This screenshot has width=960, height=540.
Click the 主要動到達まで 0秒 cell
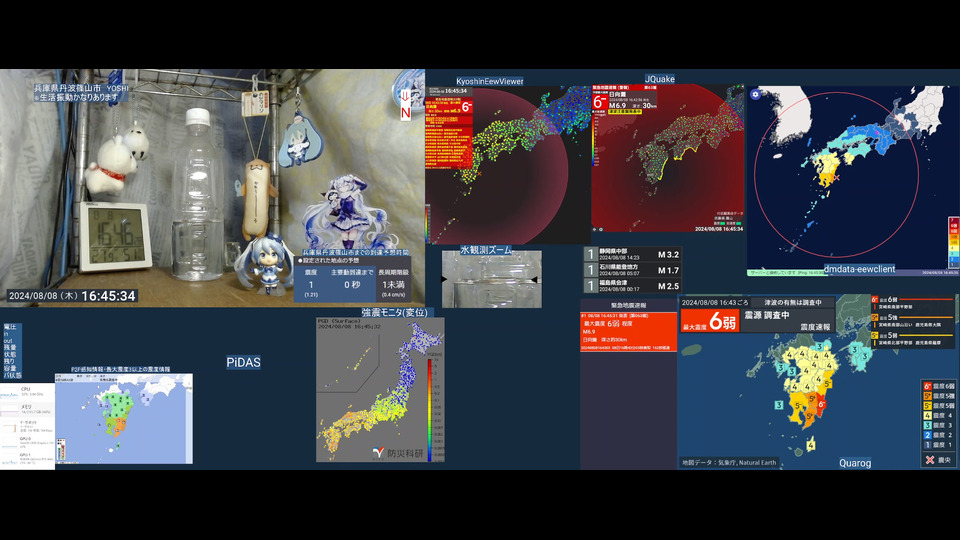(352, 283)
